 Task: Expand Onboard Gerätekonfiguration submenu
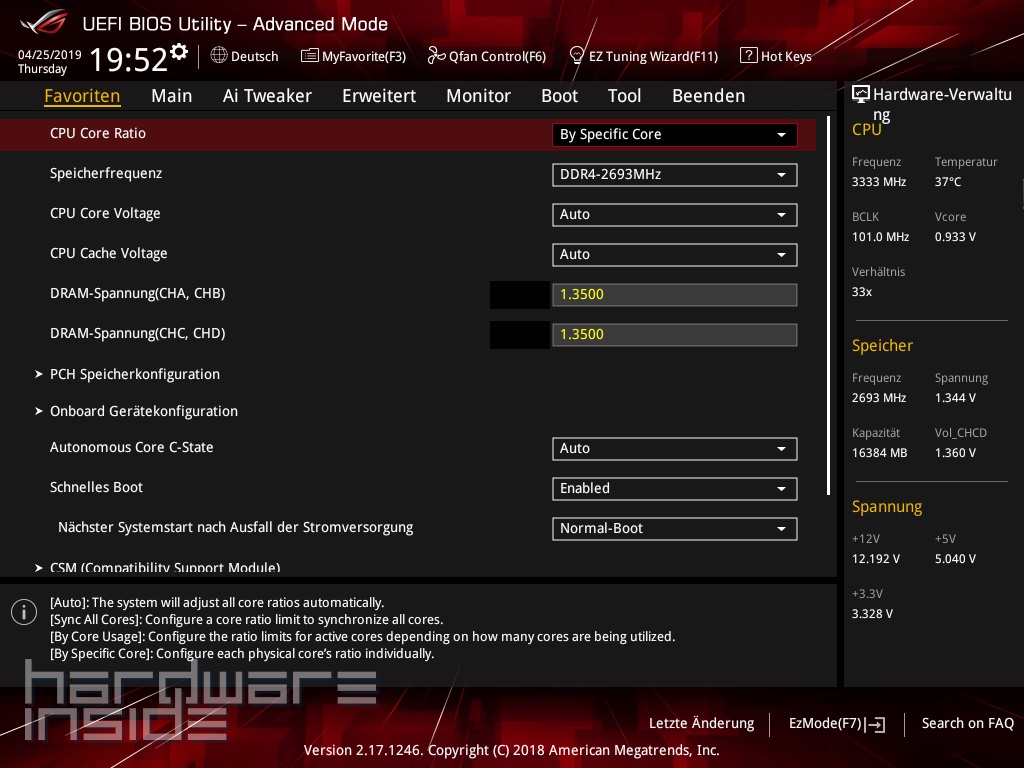click(x=143, y=411)
